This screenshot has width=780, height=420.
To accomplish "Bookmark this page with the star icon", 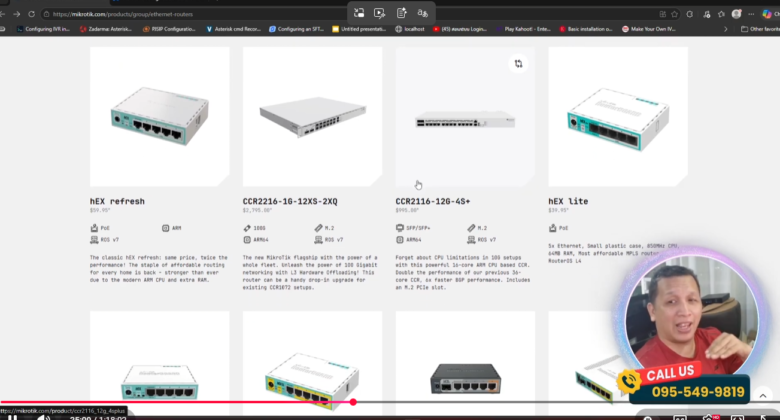I will click(x=675, y=14).
